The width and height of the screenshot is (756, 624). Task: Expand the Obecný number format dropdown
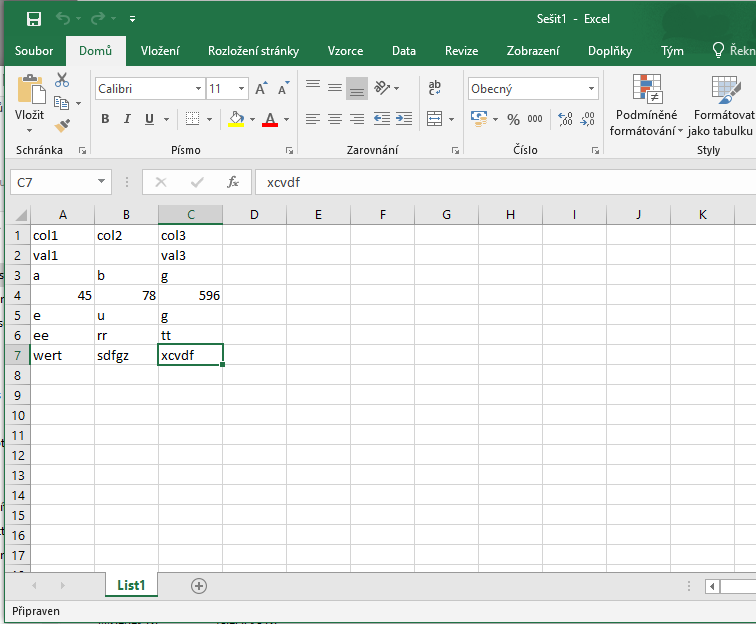click(592, 89)
